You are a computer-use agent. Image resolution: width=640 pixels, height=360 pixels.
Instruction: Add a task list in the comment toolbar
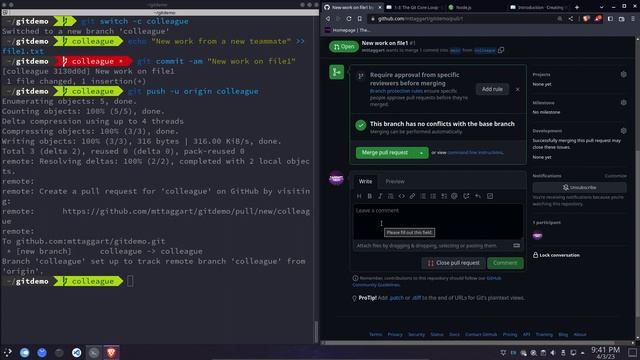444,196
